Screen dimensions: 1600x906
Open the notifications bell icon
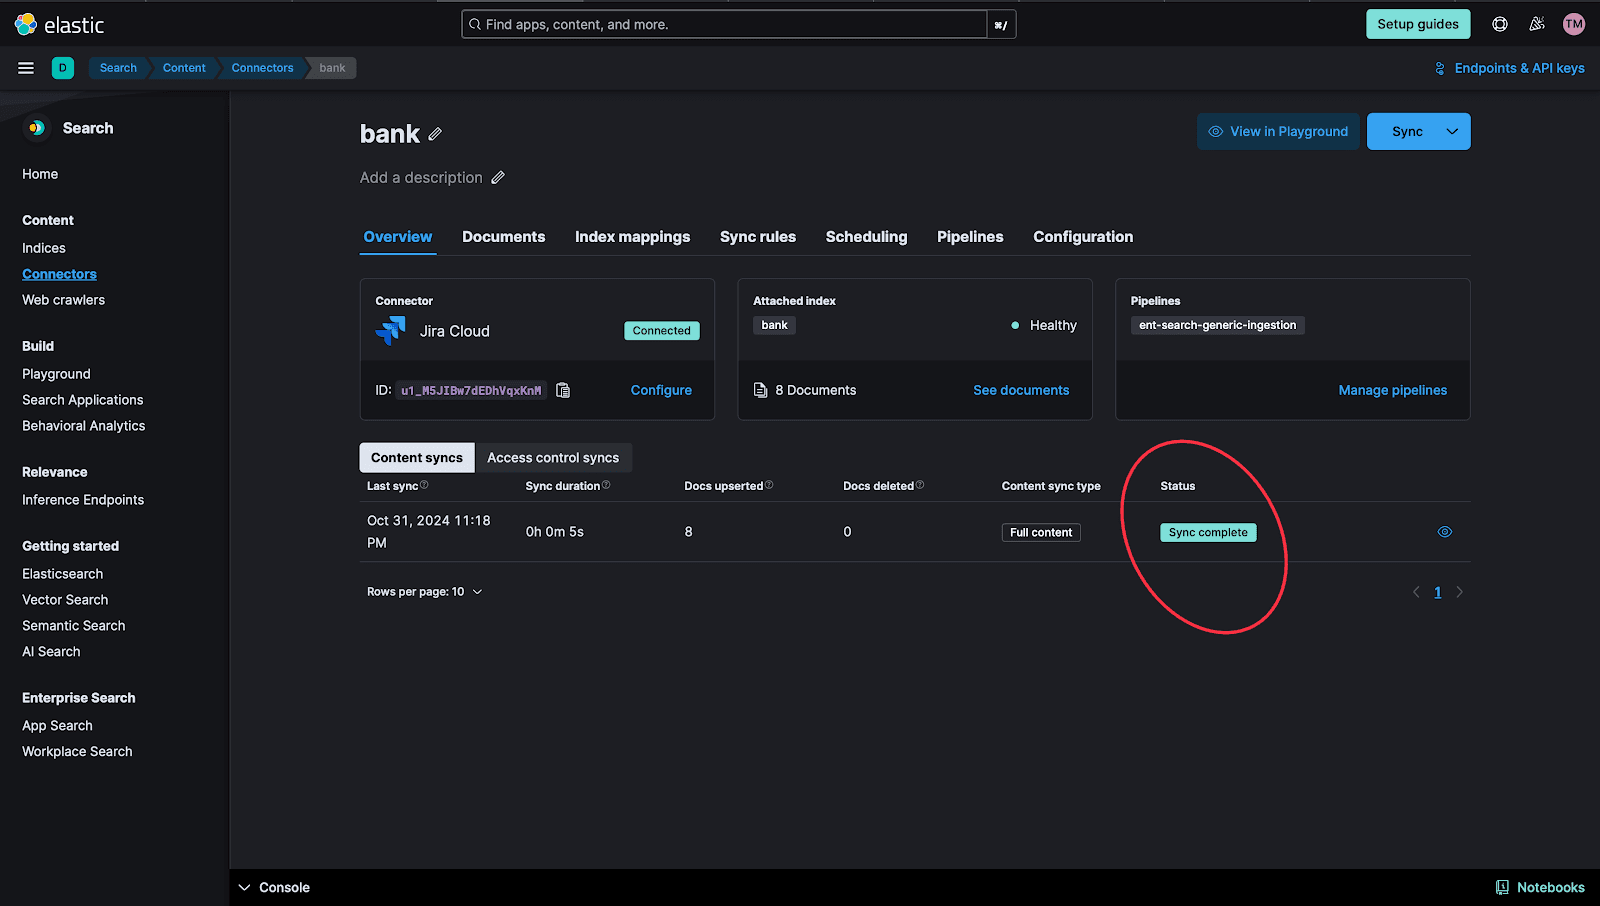1537,24
